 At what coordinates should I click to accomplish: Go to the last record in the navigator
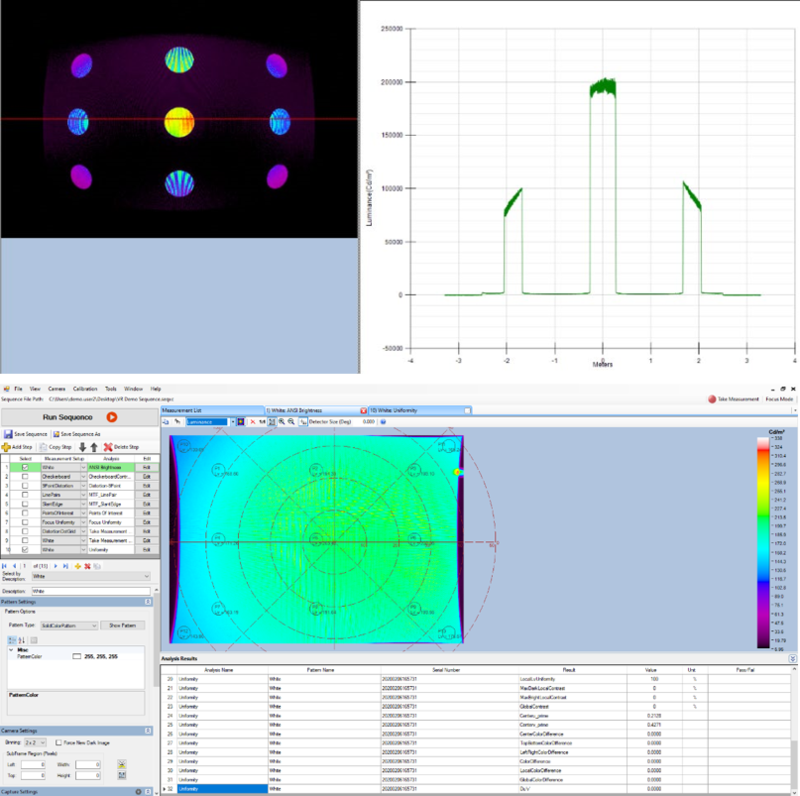[x=65, y=566]
